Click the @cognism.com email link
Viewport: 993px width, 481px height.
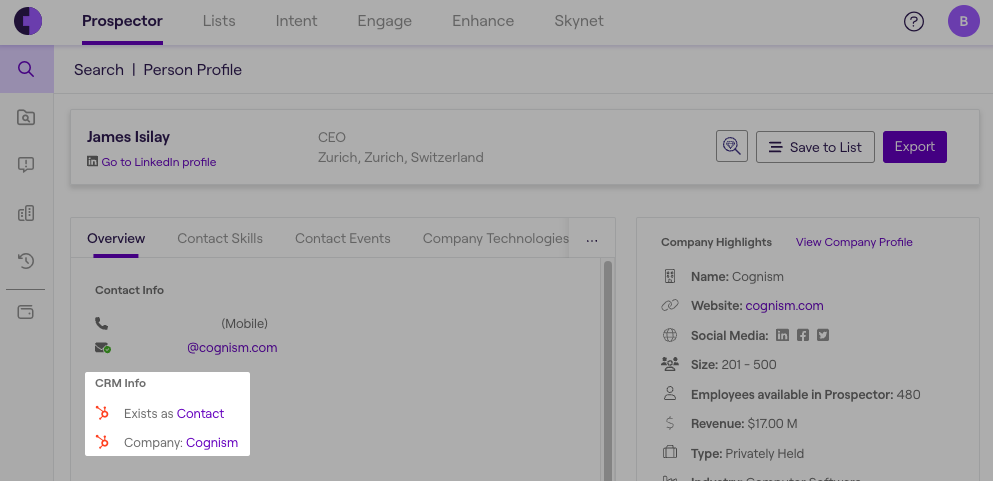pyautogui.click(x=232, y=347)
